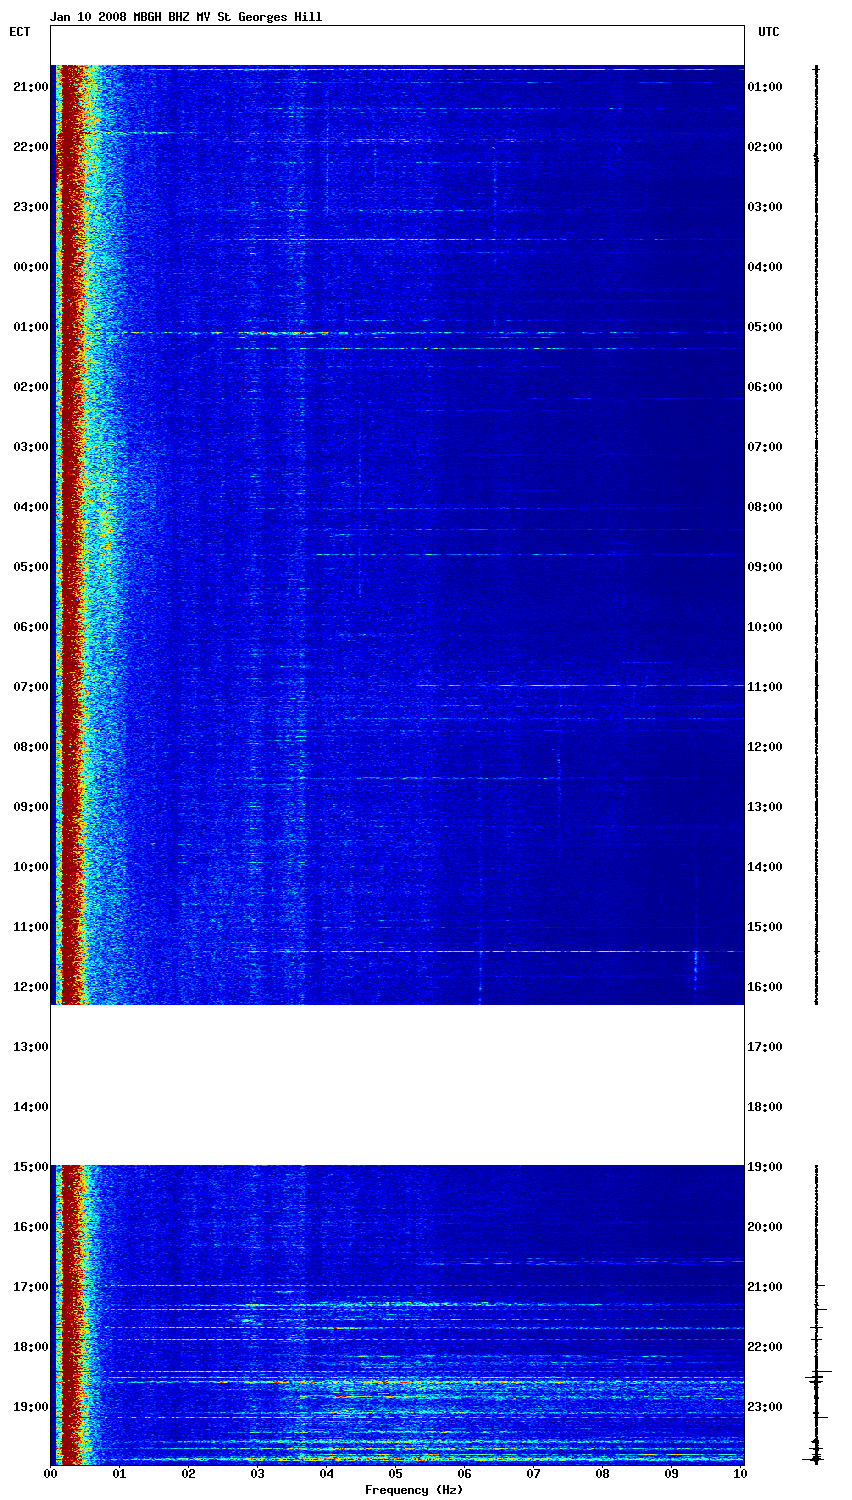Click the '01' frequency tick label
Viewport: 852px width, 1500px height.
[x=120, y=1474]
